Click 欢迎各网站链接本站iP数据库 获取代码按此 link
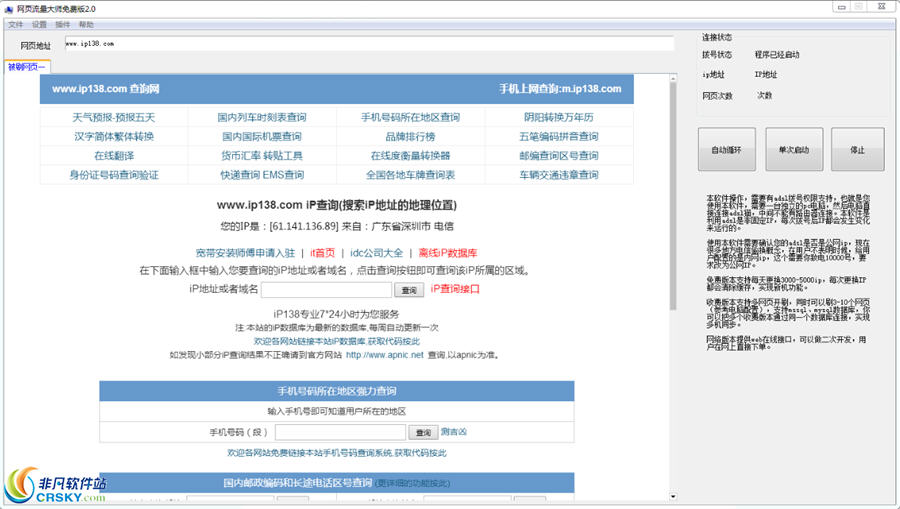900x509 pixels. (x=337, y=341)
